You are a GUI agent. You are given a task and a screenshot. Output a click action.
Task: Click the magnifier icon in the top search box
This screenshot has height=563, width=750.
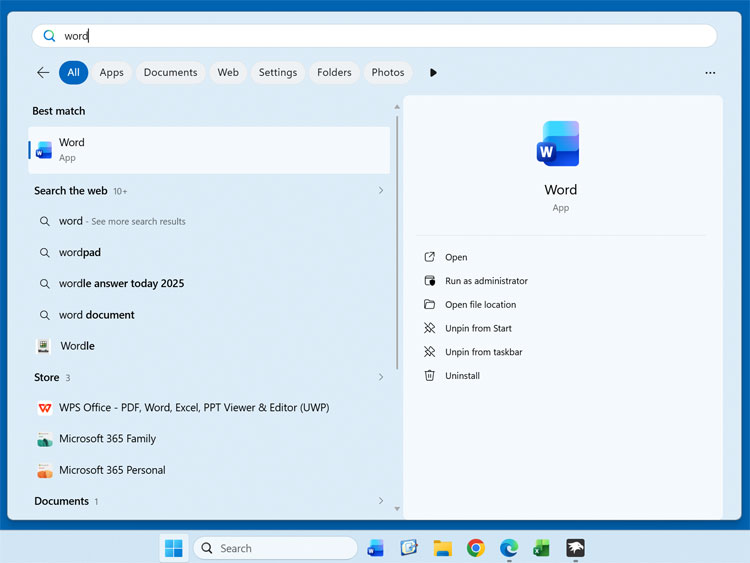(x=49, y=36)
